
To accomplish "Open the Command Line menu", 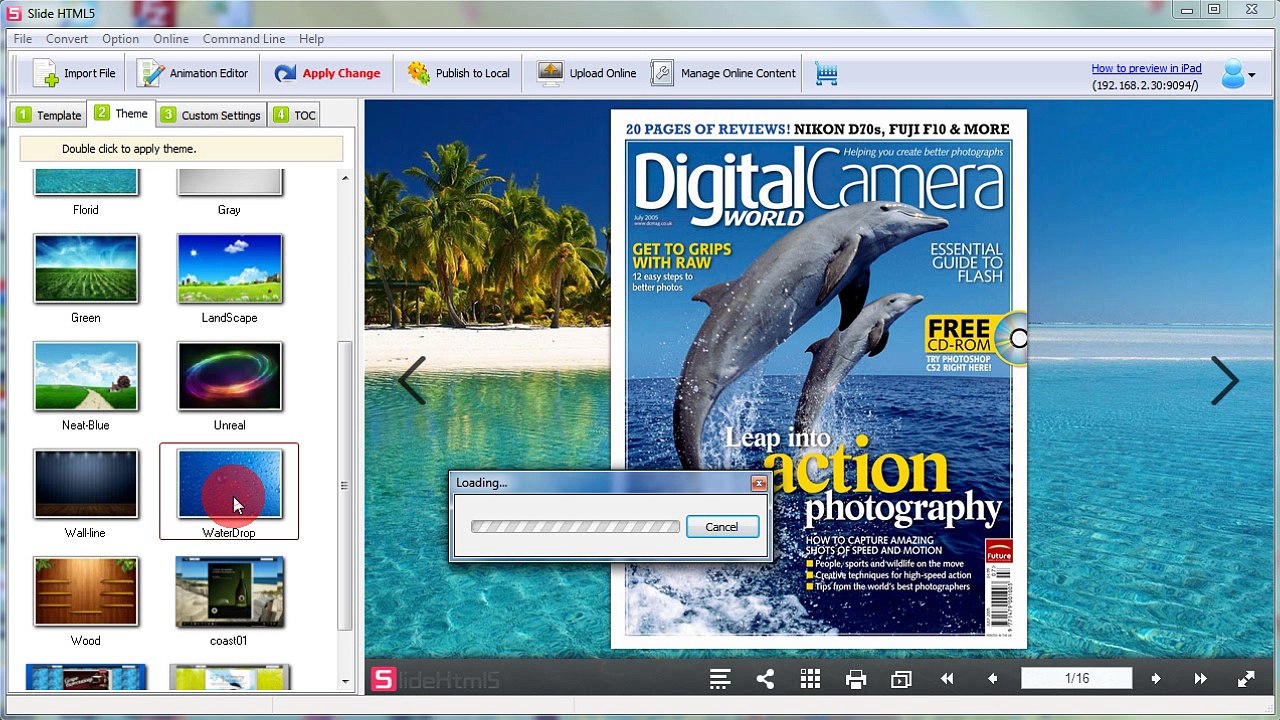I will tap(244, 39).
